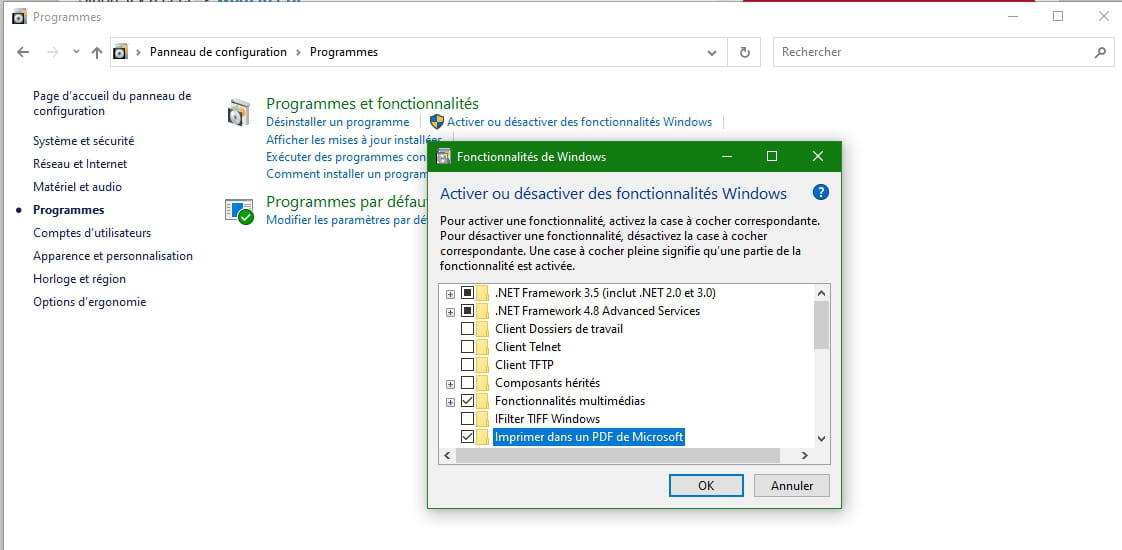Toggle .NET Framework 3.5 checkbox
The image size is (1122, 550).
467,293
